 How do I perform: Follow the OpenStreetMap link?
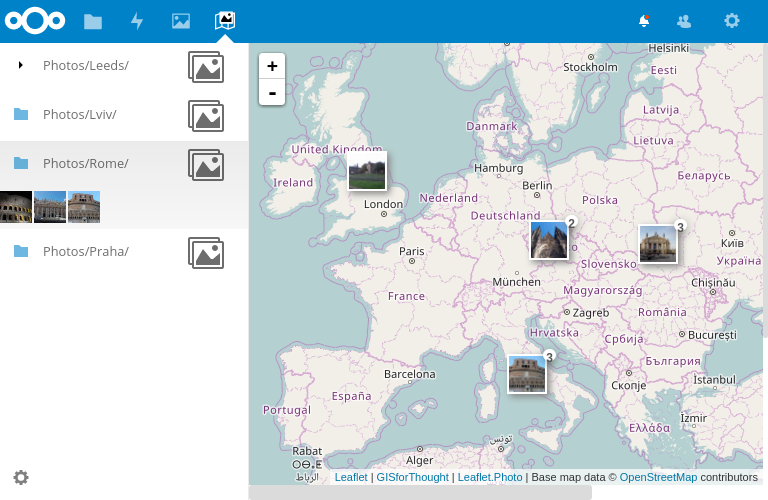(658, 477)
